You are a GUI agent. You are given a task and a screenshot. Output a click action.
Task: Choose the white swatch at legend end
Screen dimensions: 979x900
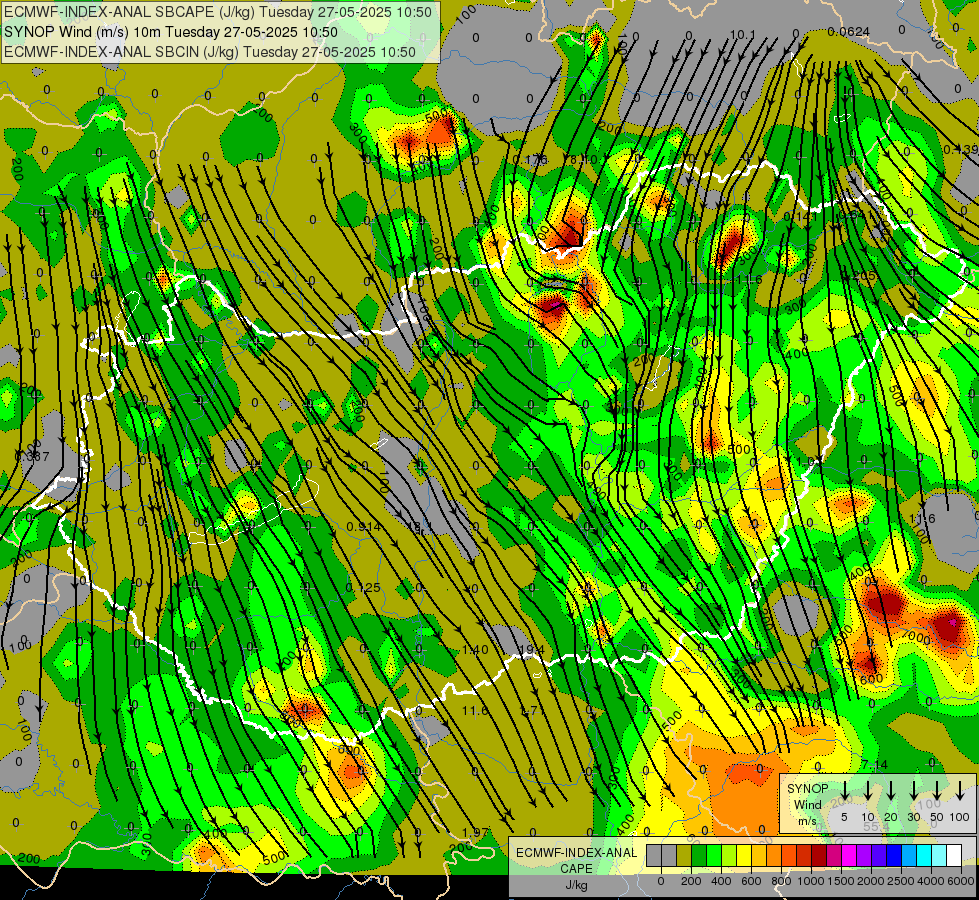(x=953, y=855)
